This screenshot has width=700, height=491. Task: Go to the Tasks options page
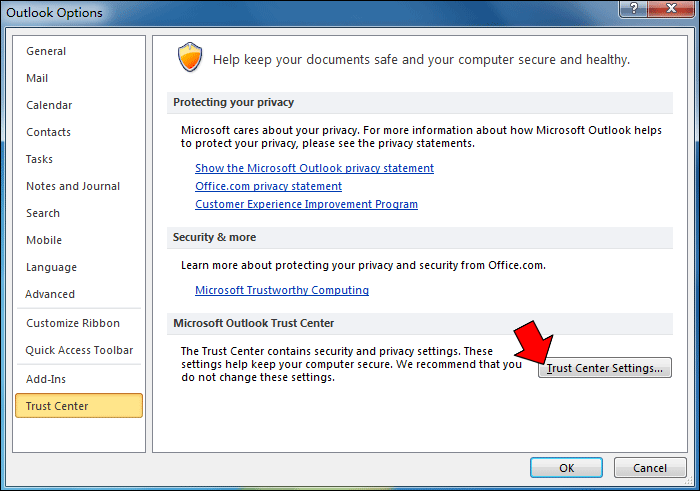40,159
